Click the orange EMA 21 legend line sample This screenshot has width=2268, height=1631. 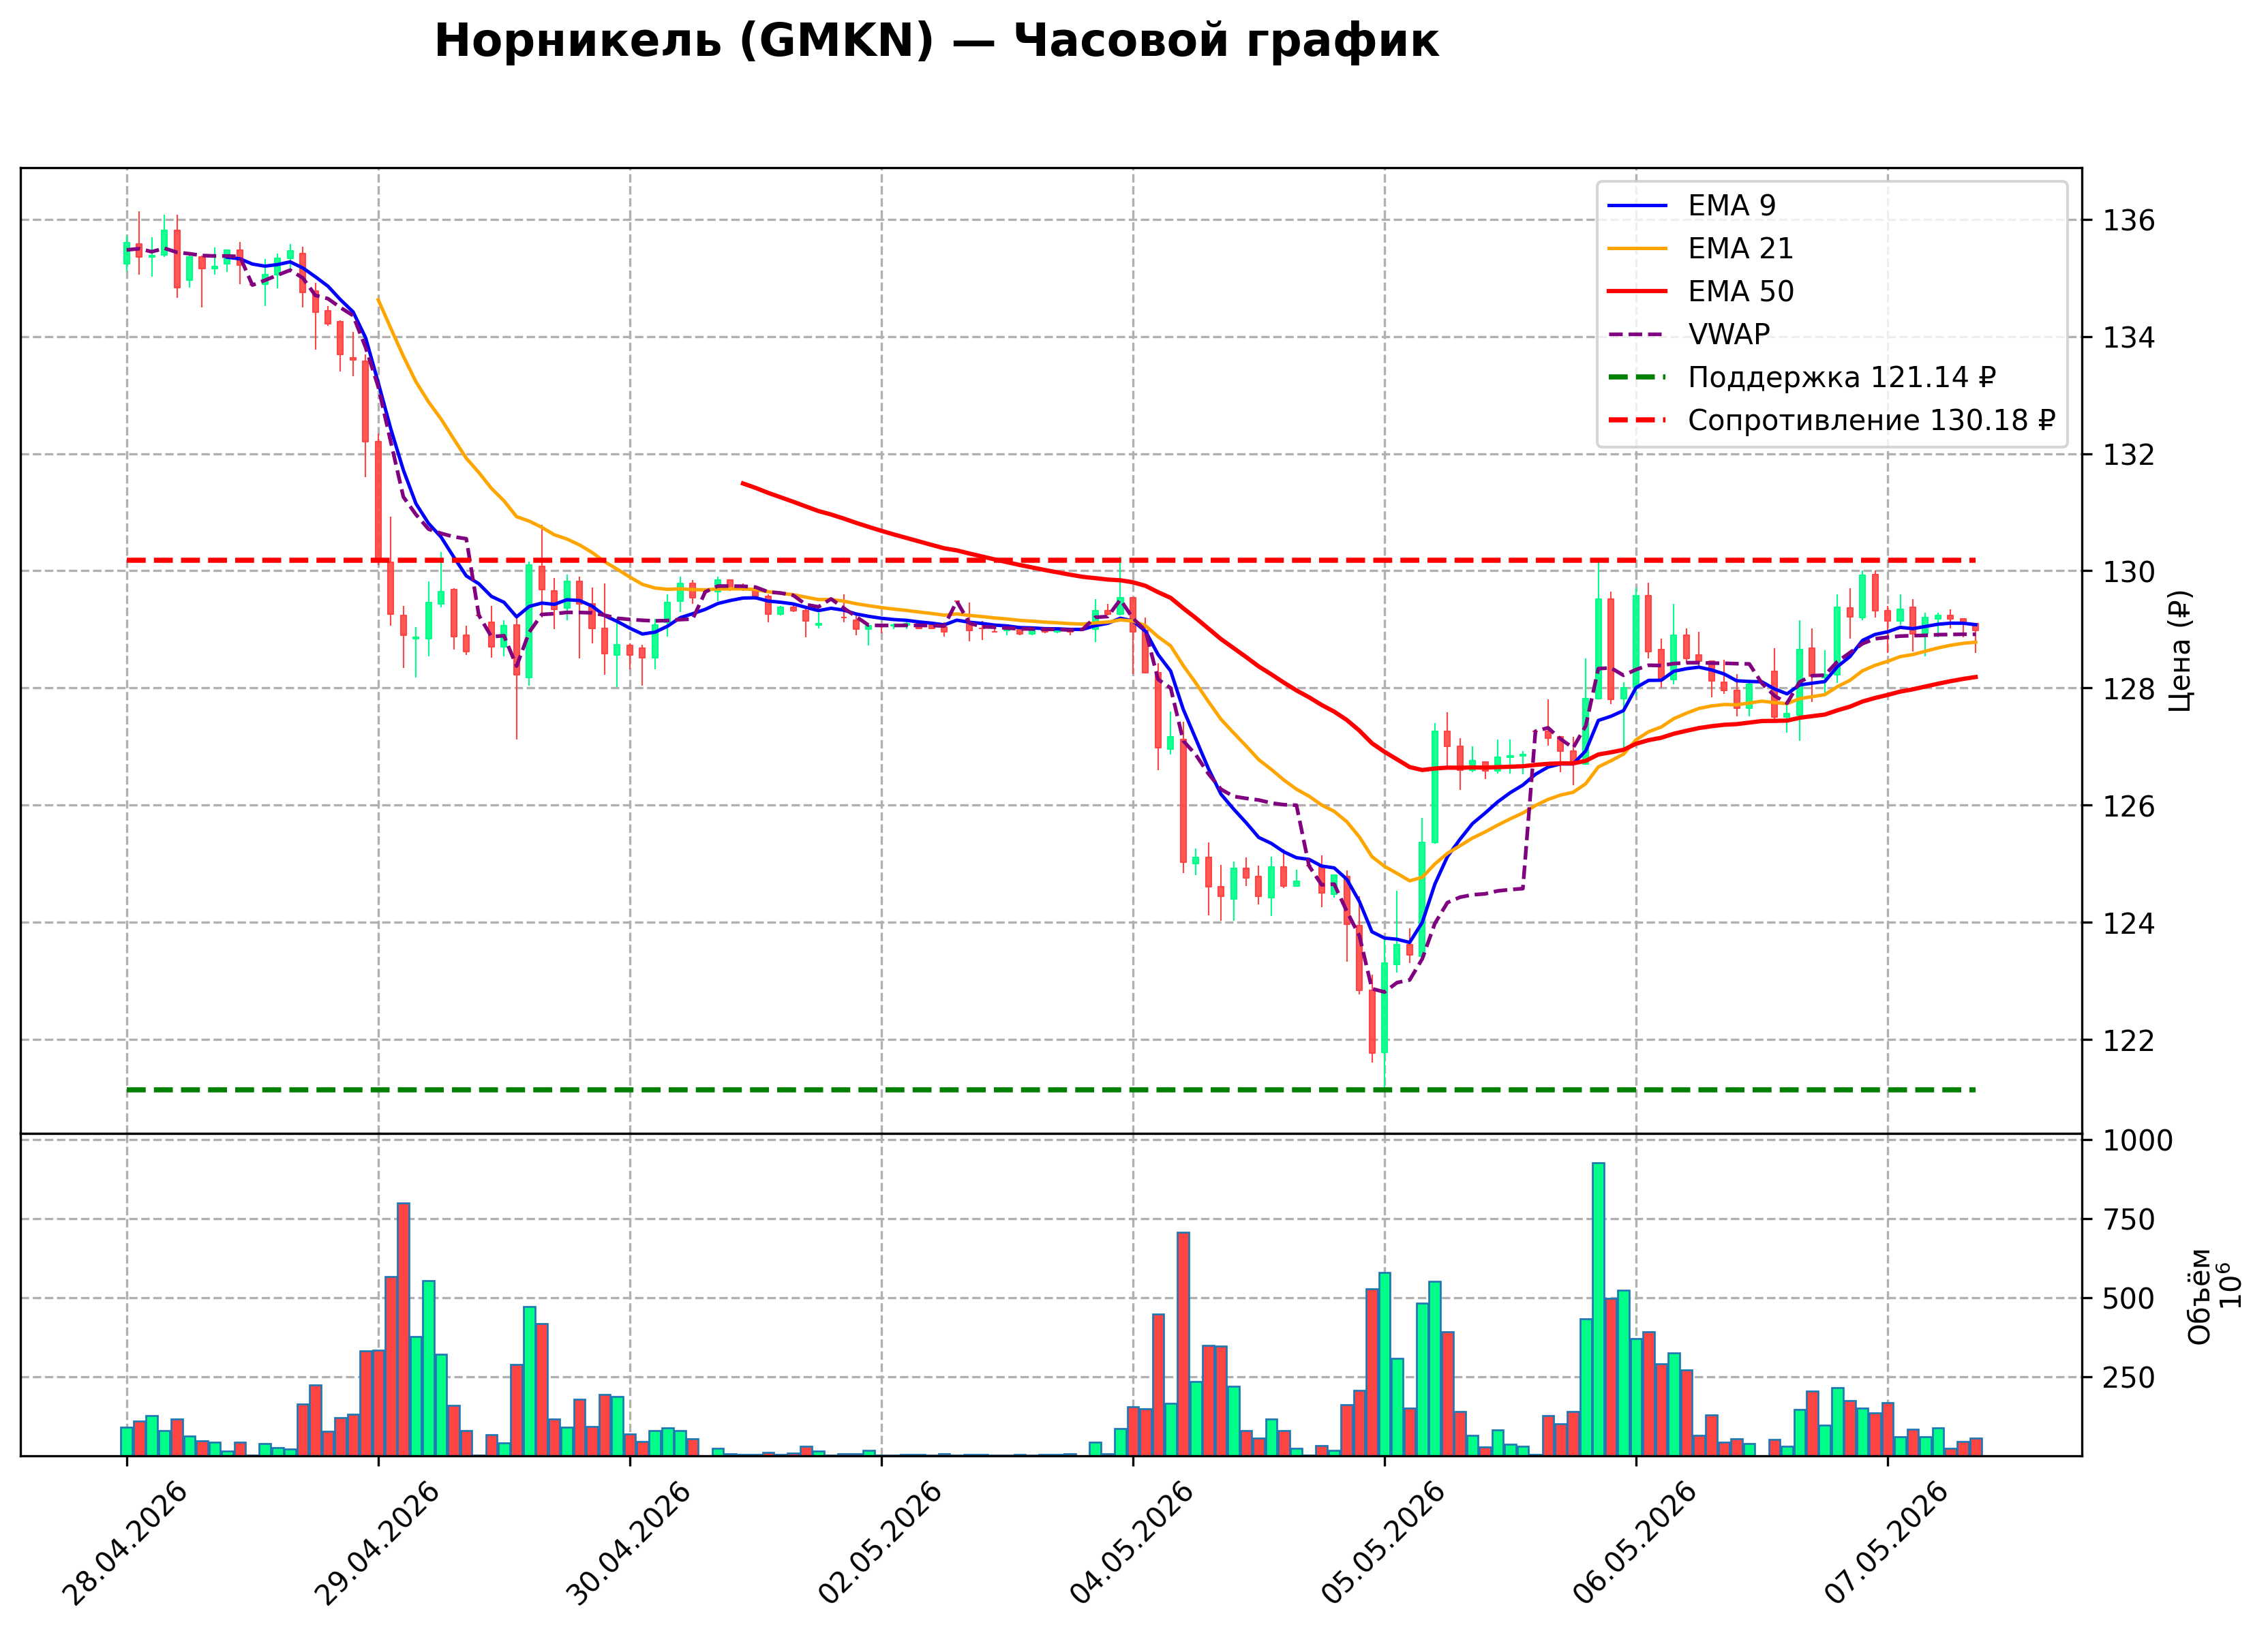[1637, 249]
